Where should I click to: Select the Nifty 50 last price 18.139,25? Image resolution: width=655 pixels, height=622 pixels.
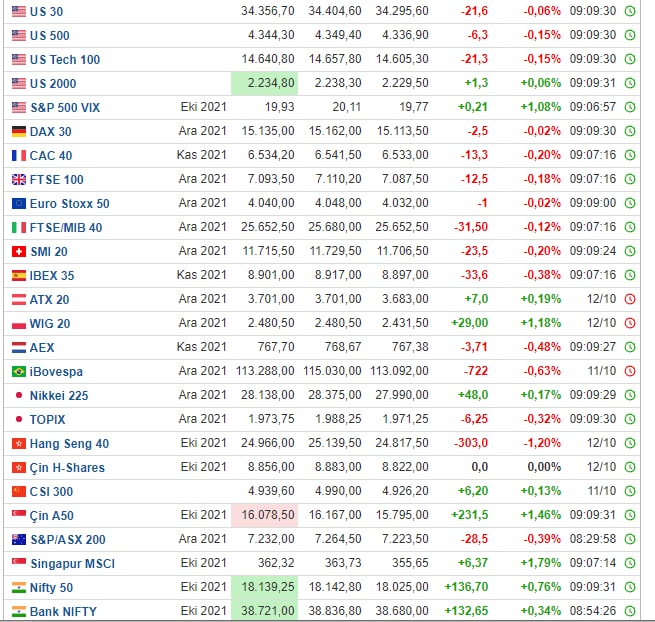[268, 587]
